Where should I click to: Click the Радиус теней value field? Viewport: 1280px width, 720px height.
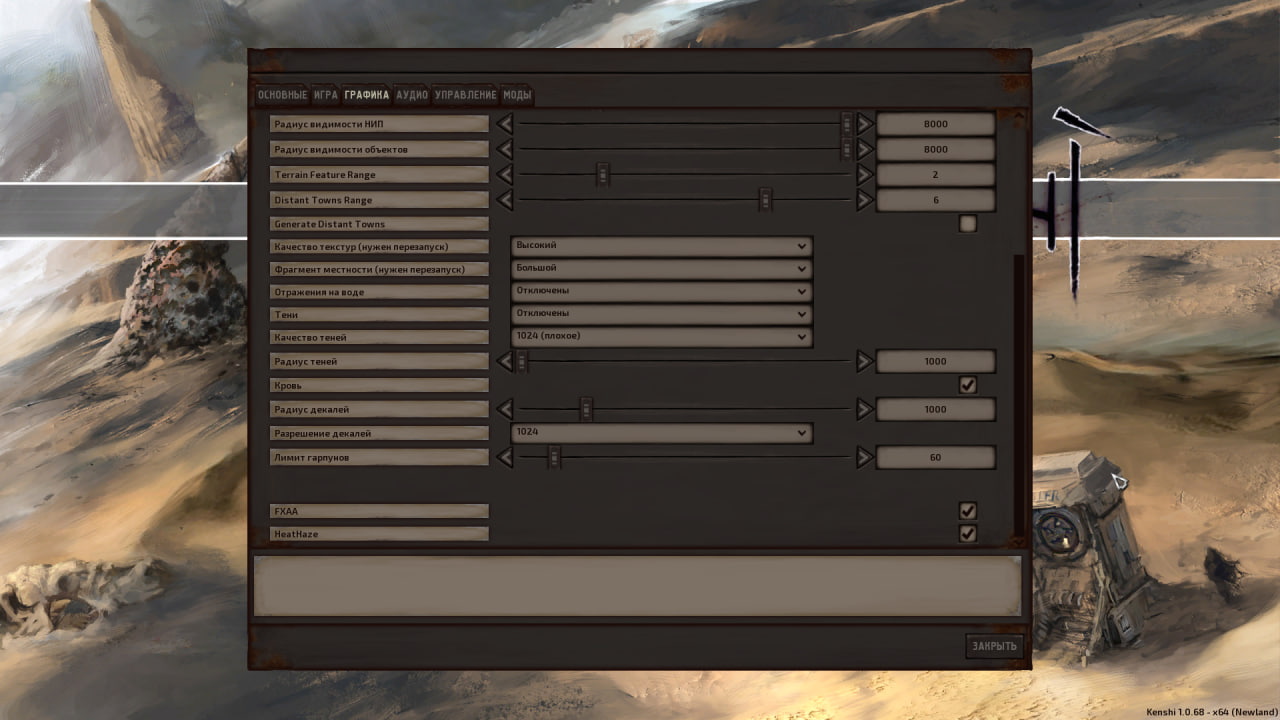pos(935,361)
